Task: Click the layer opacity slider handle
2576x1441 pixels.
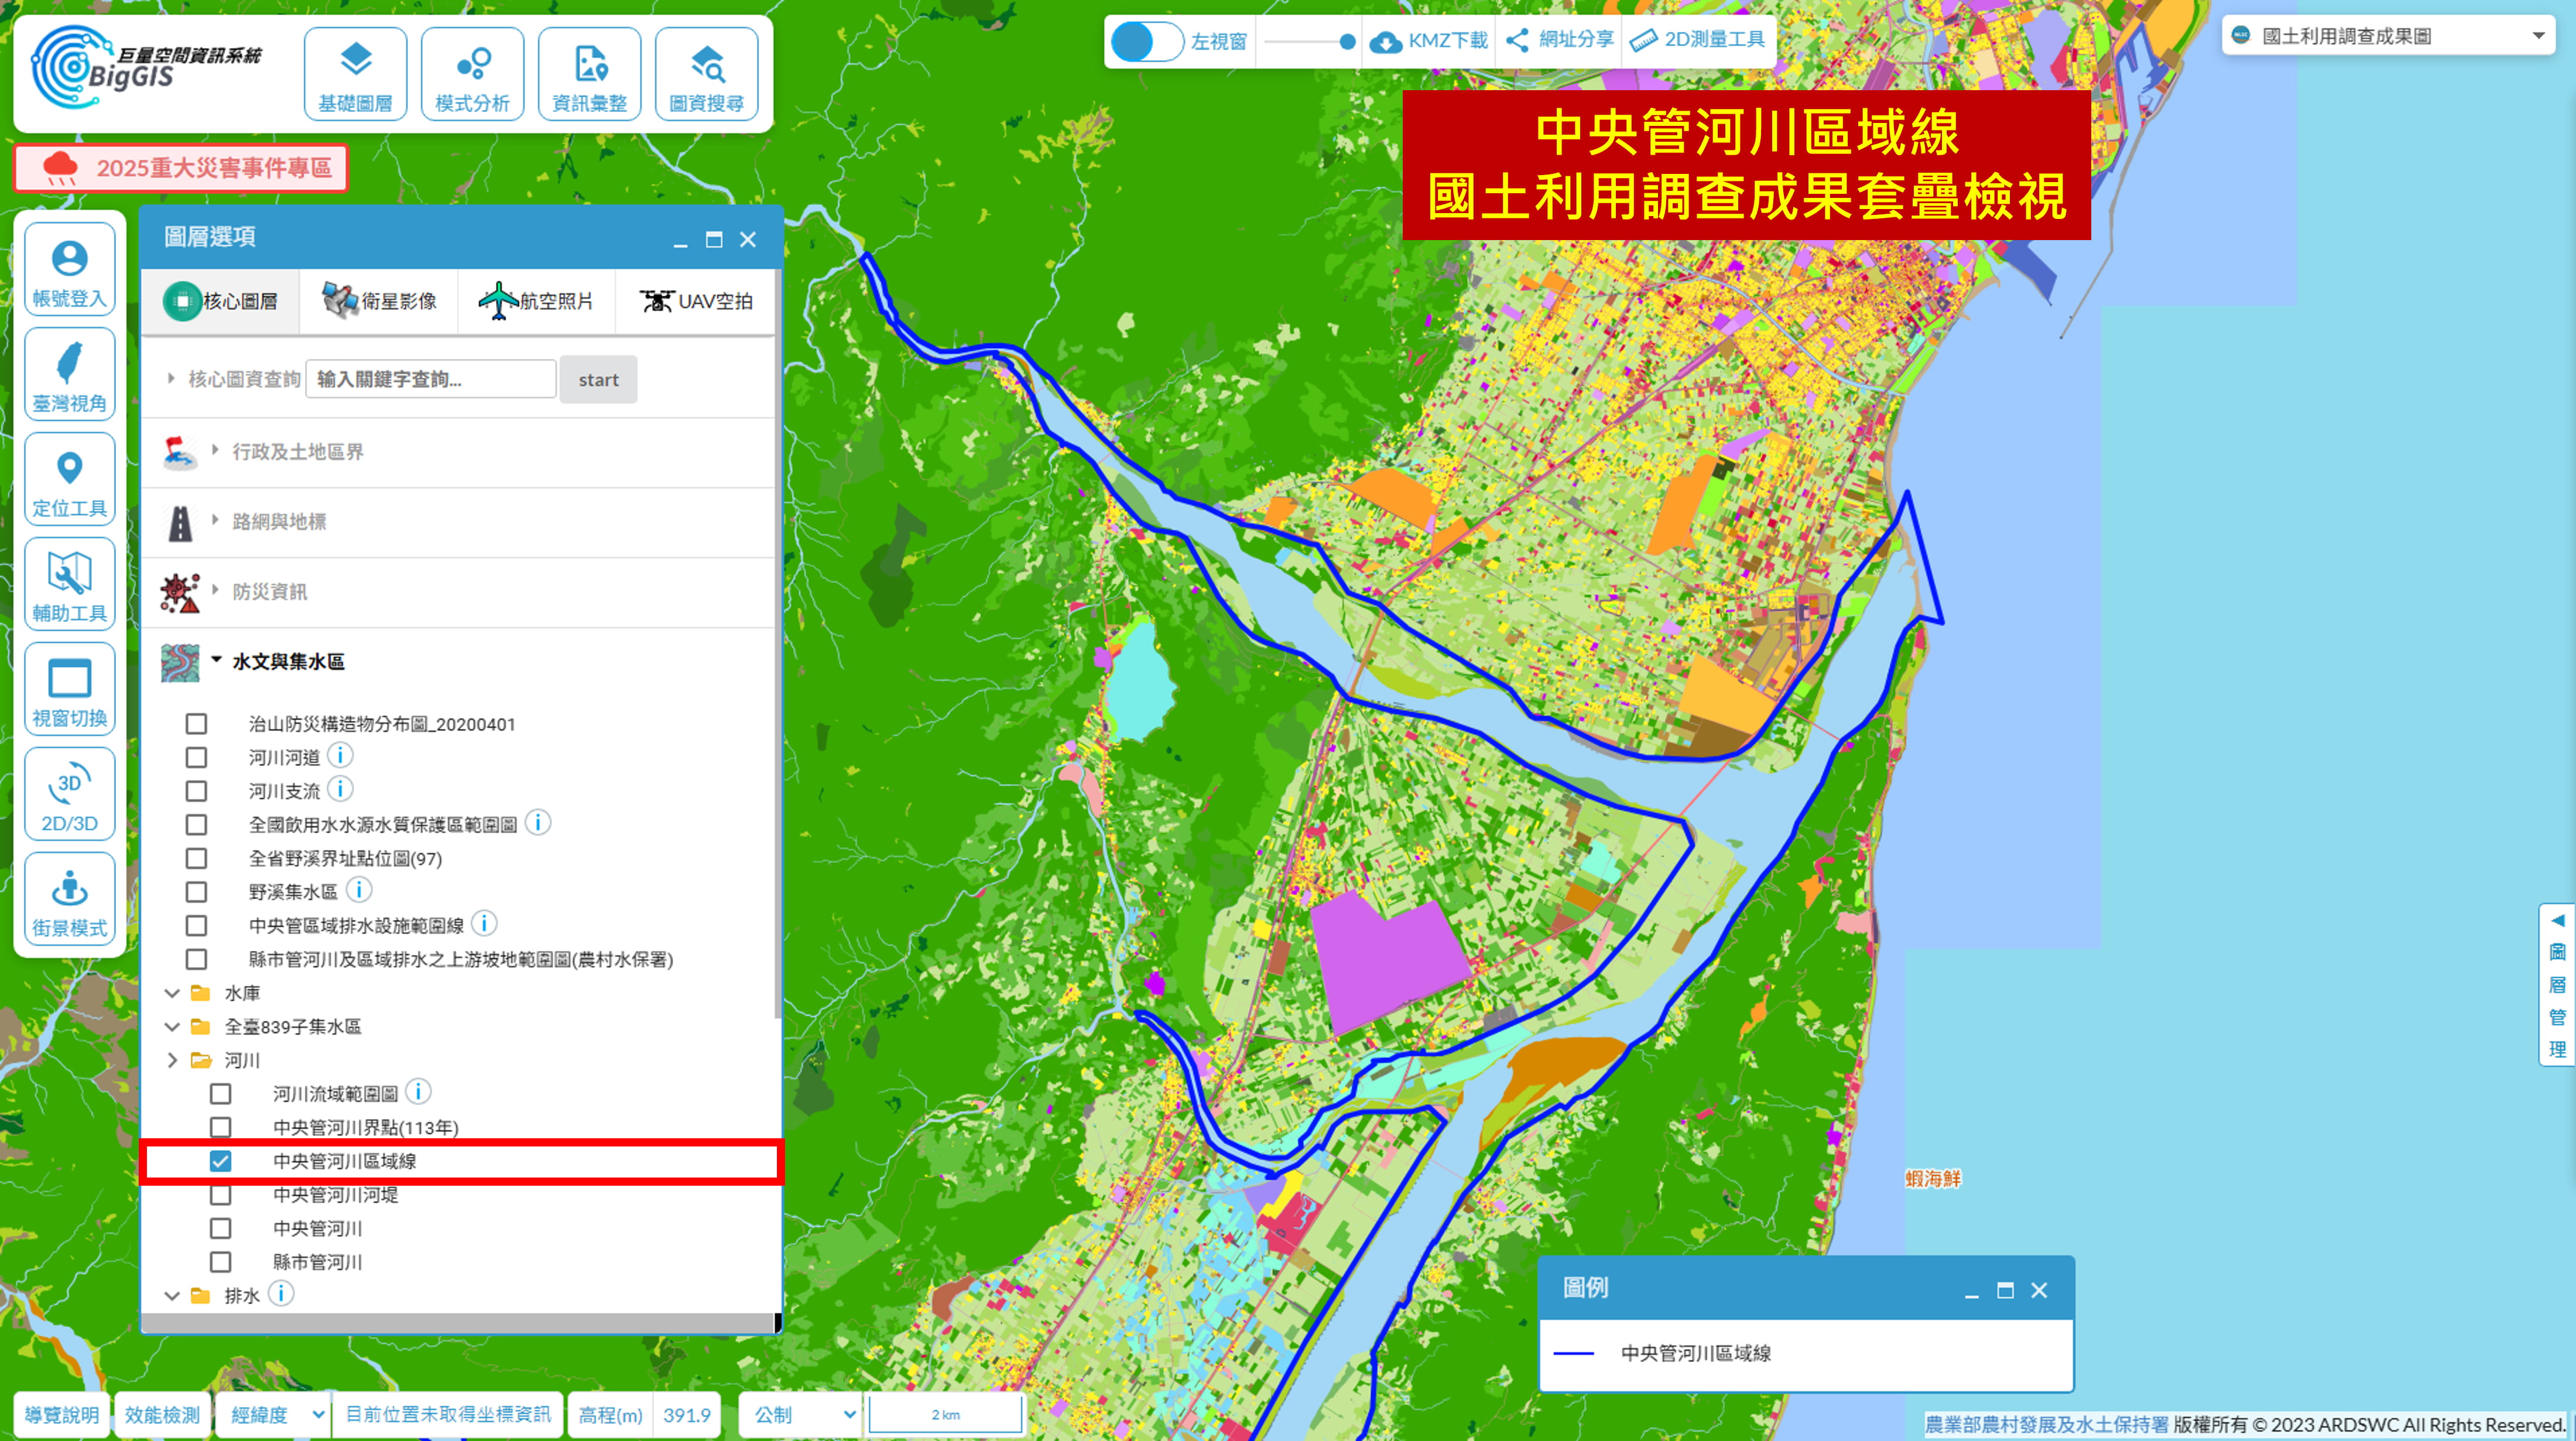Action: point(1347,41)
